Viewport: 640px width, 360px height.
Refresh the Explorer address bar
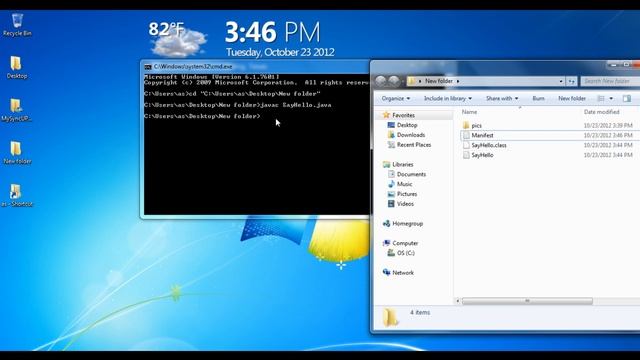[x=571, y=81]
